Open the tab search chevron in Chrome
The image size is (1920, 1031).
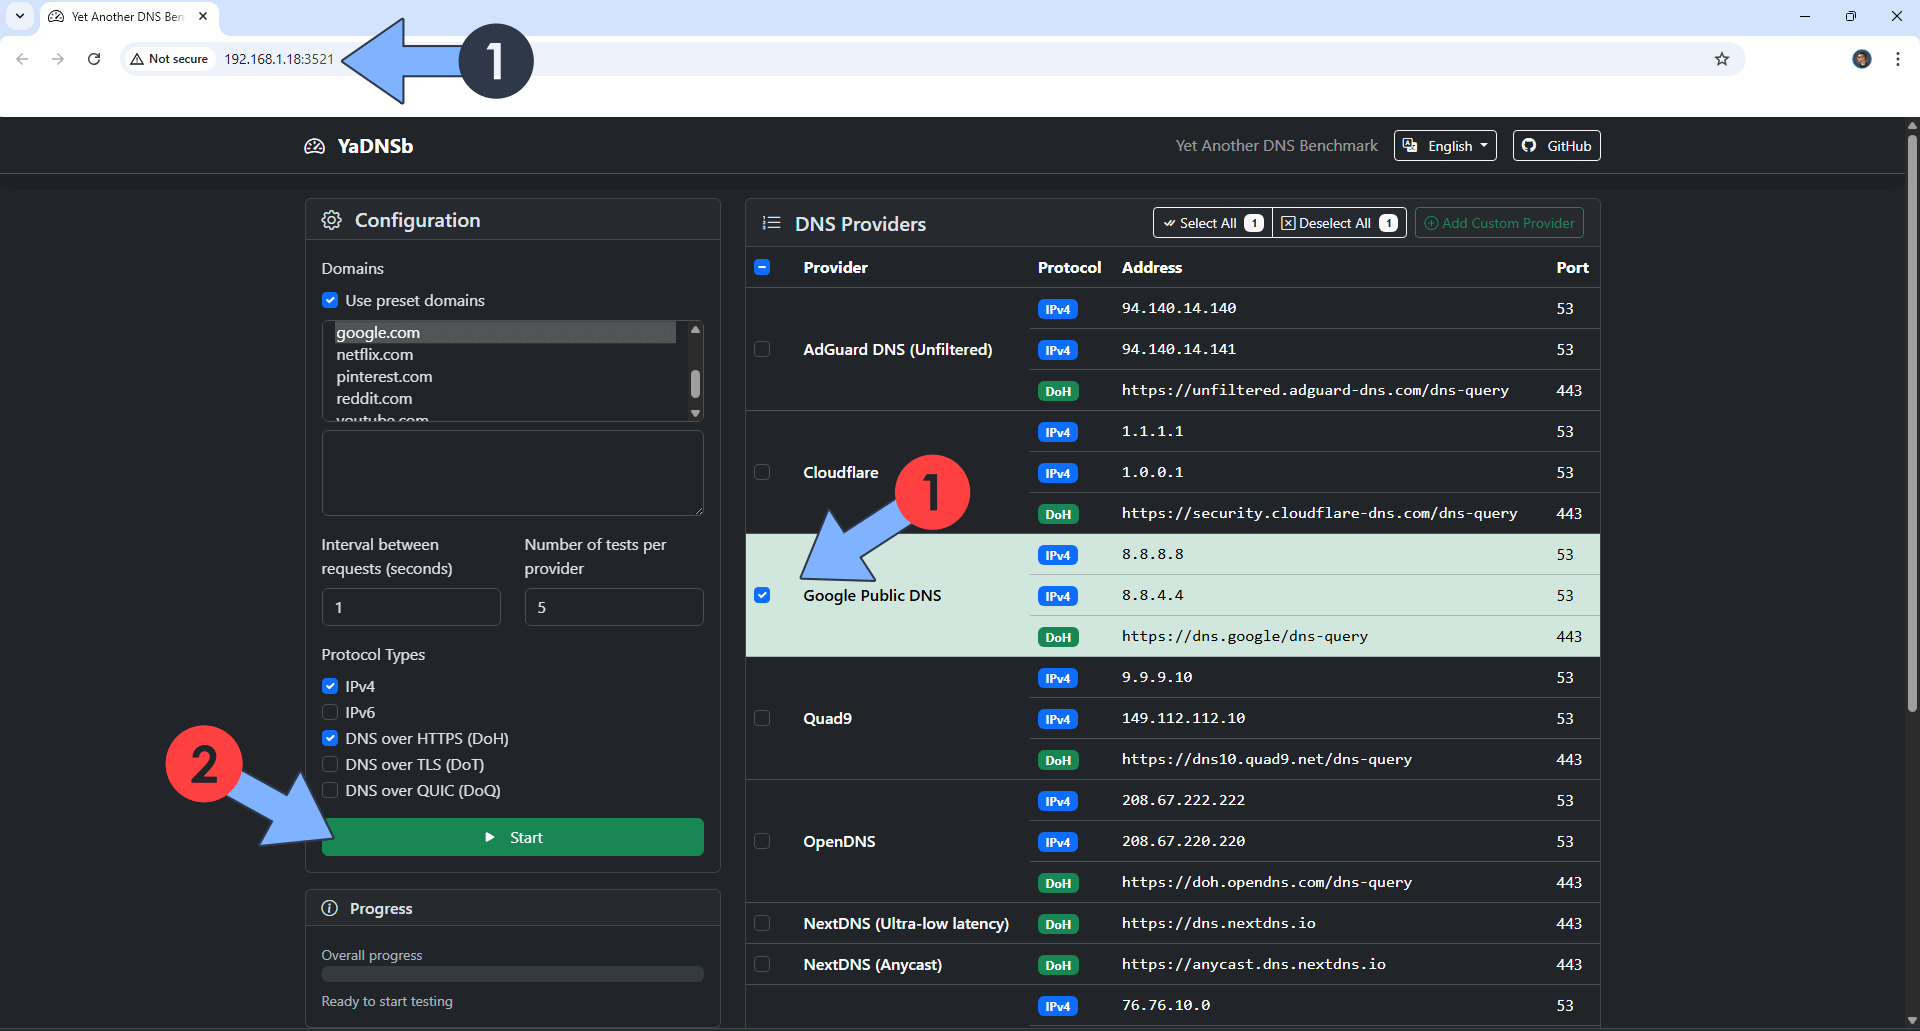(20, 16)
